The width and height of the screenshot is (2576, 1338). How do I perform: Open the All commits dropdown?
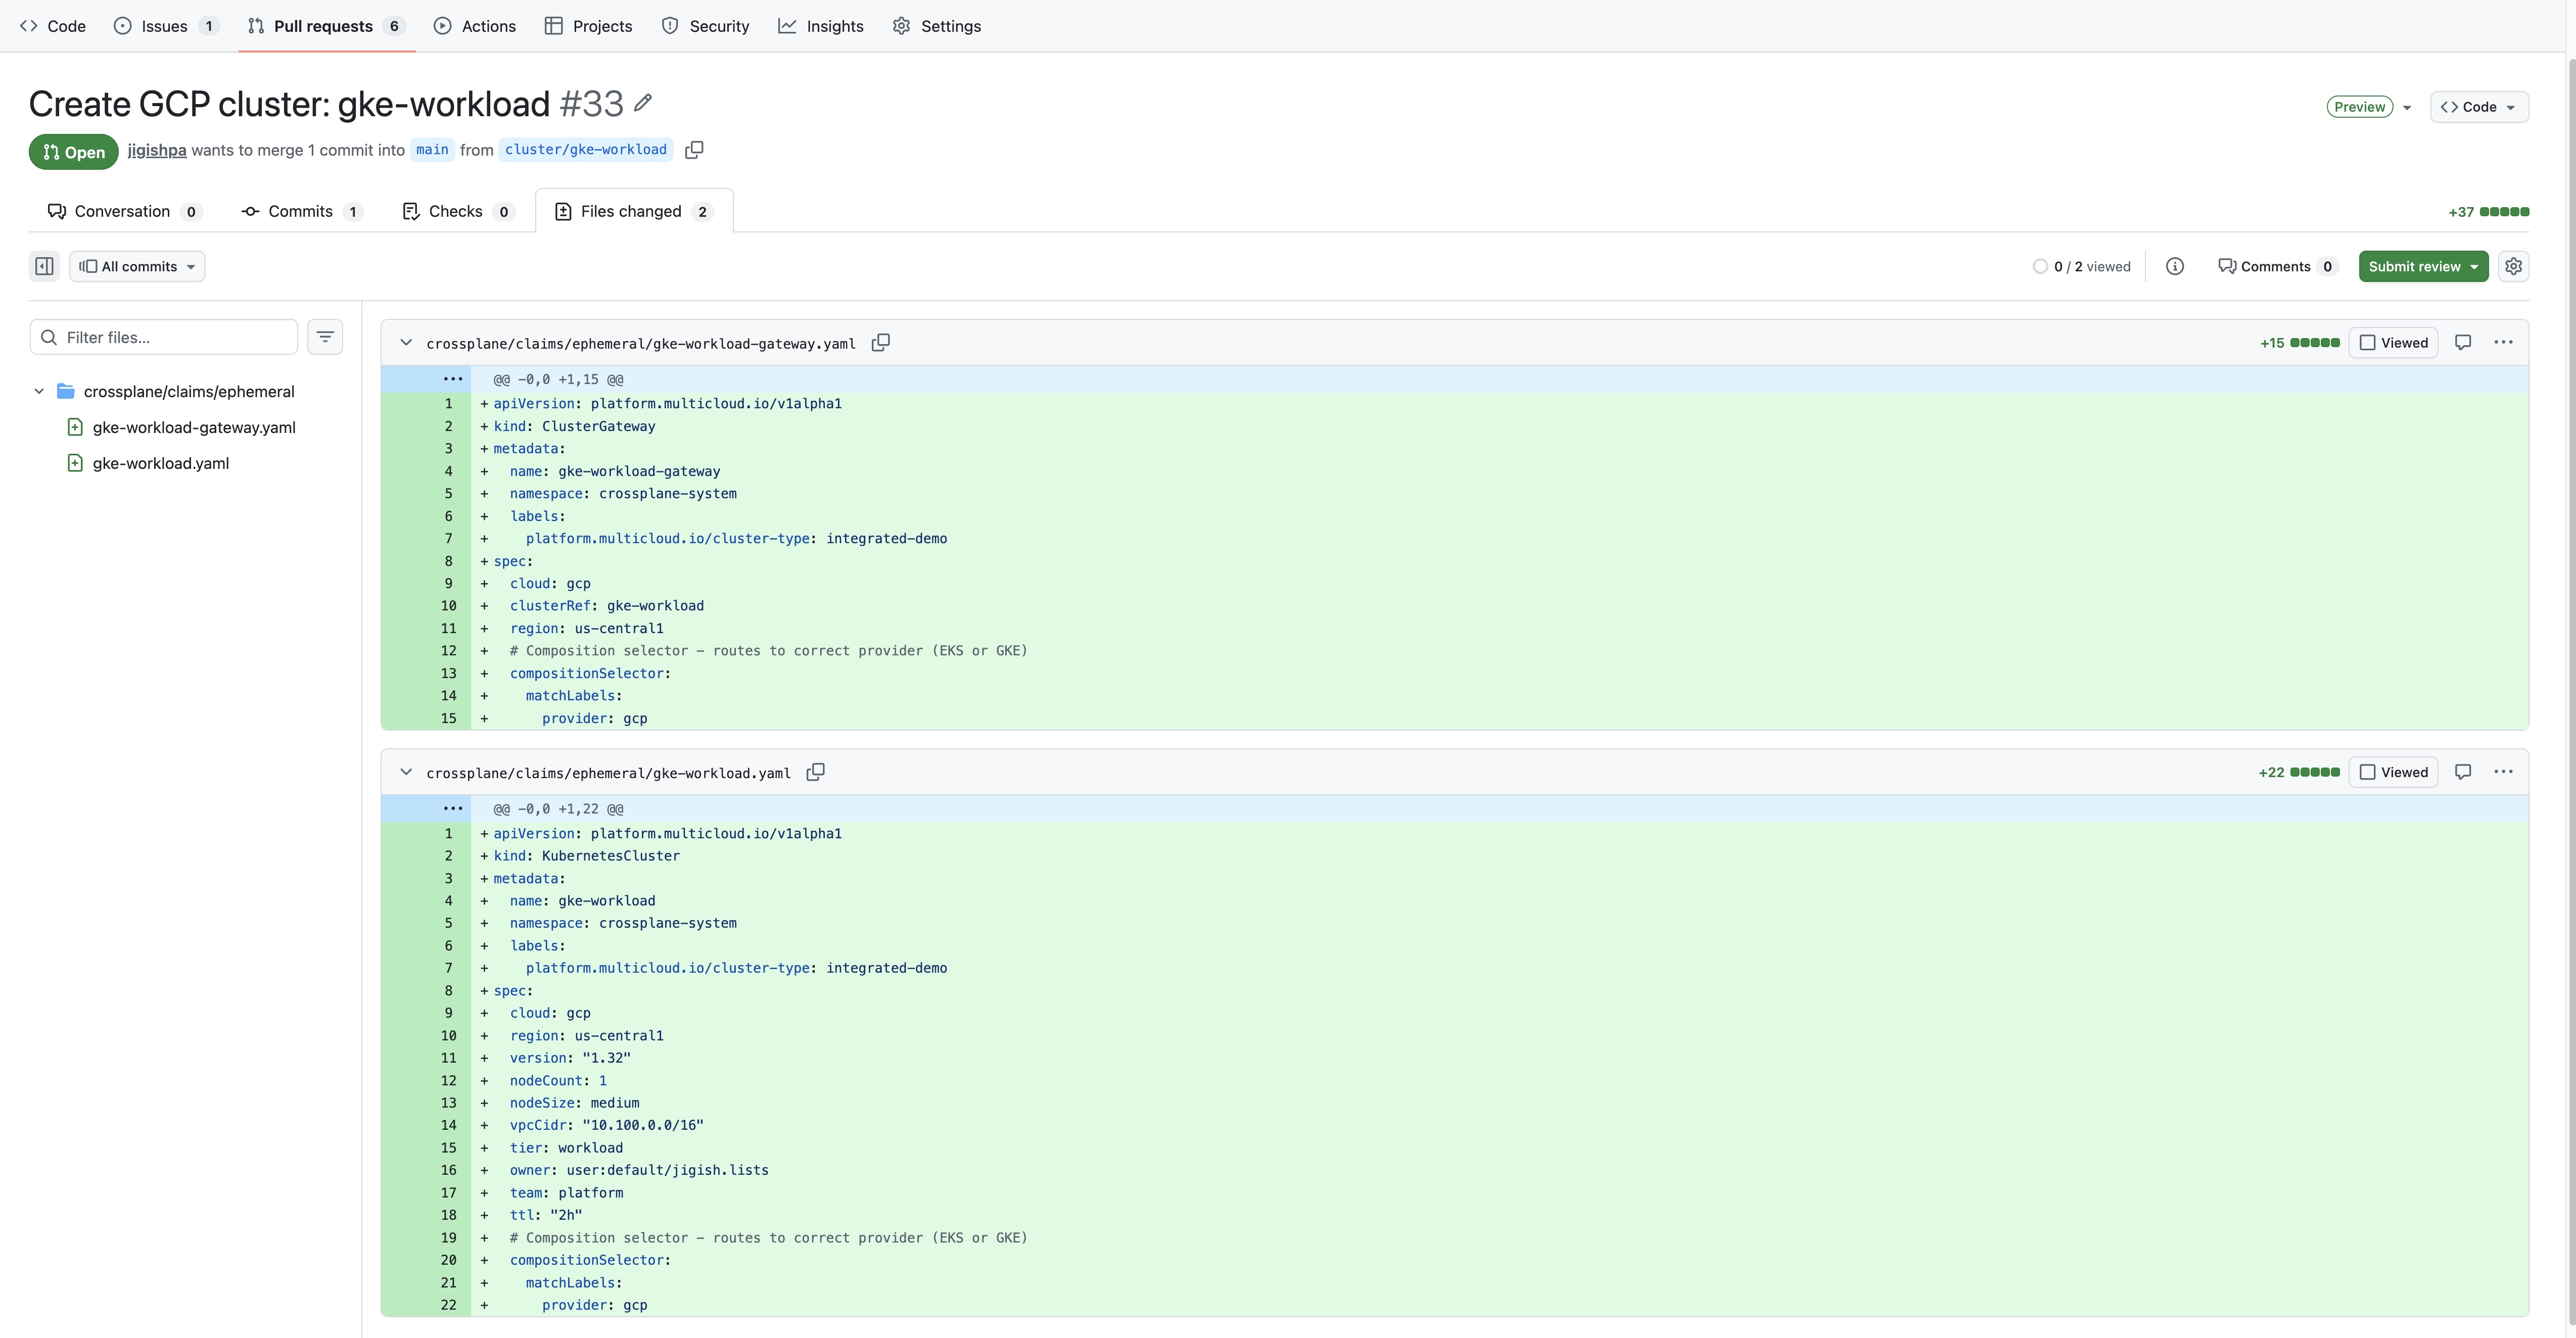(x=137, y=265)
